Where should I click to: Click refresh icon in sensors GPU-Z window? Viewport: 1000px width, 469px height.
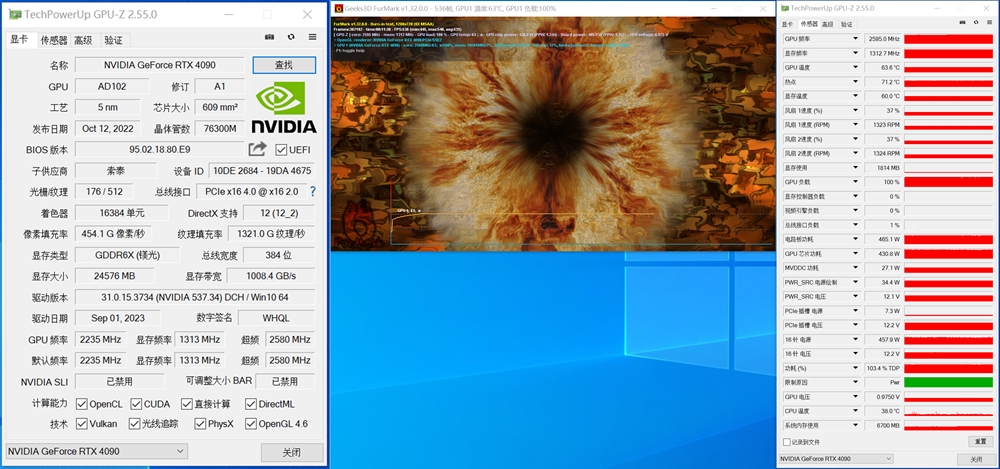click(x=977, y=23)
